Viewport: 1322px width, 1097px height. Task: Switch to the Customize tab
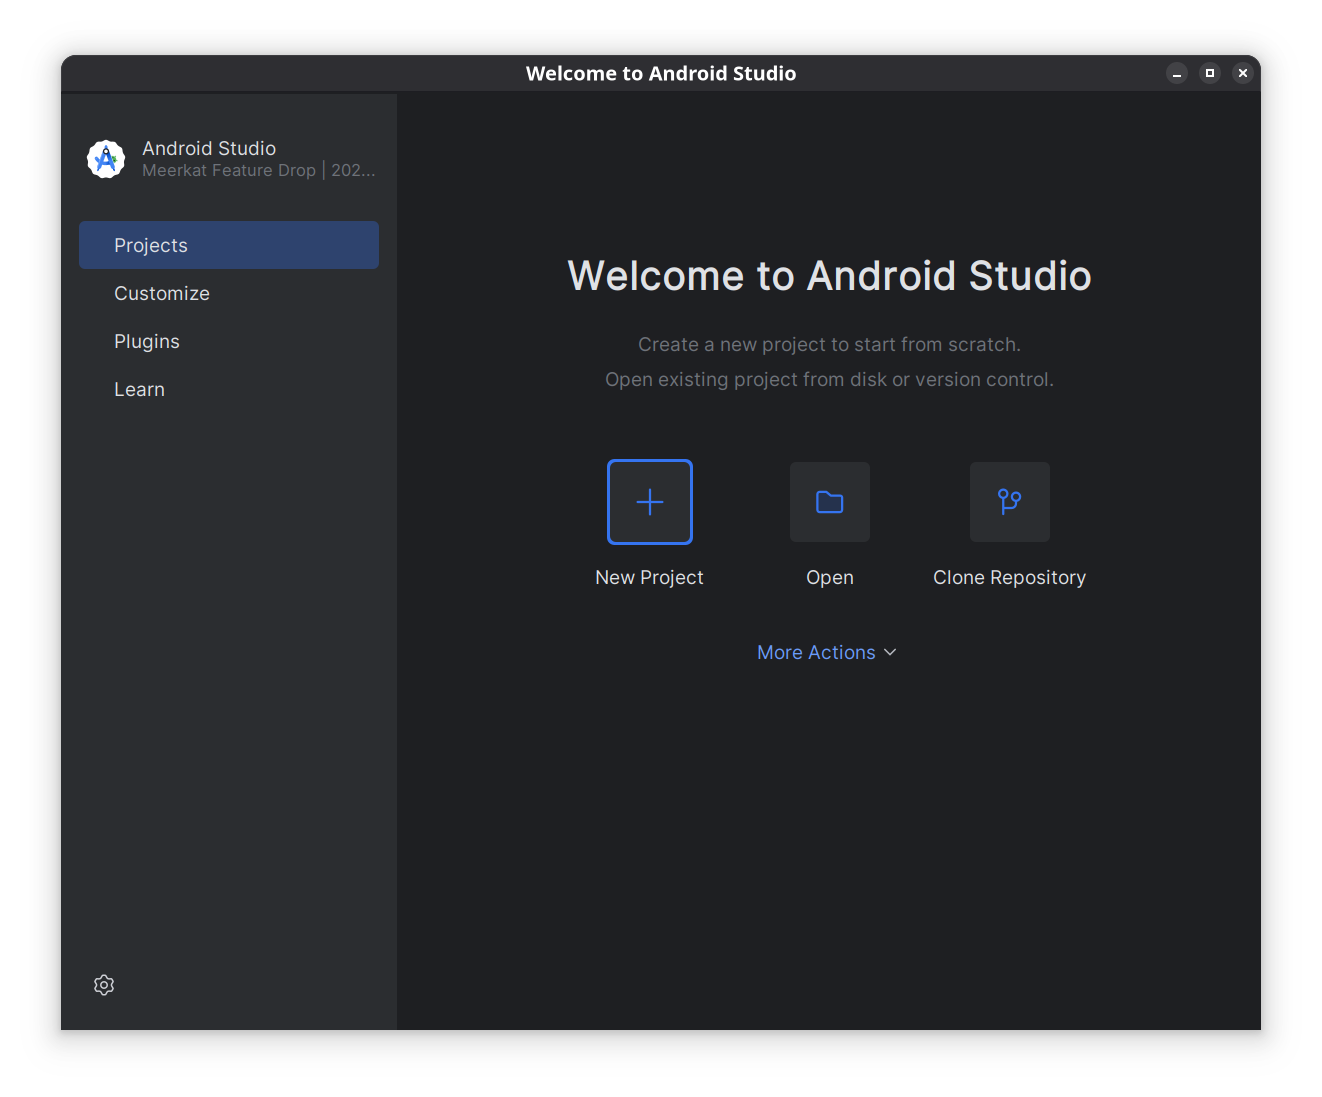[229, 293]
